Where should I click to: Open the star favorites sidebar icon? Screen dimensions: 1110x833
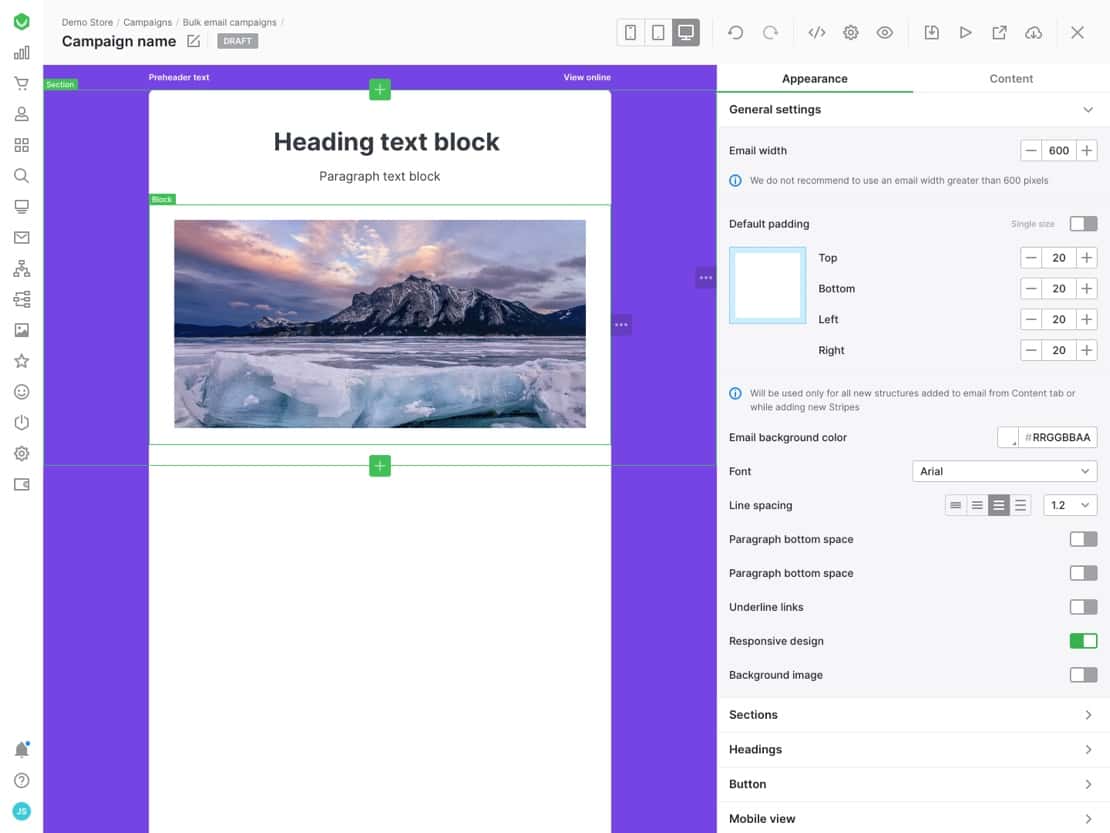click(x=21, y=361)
